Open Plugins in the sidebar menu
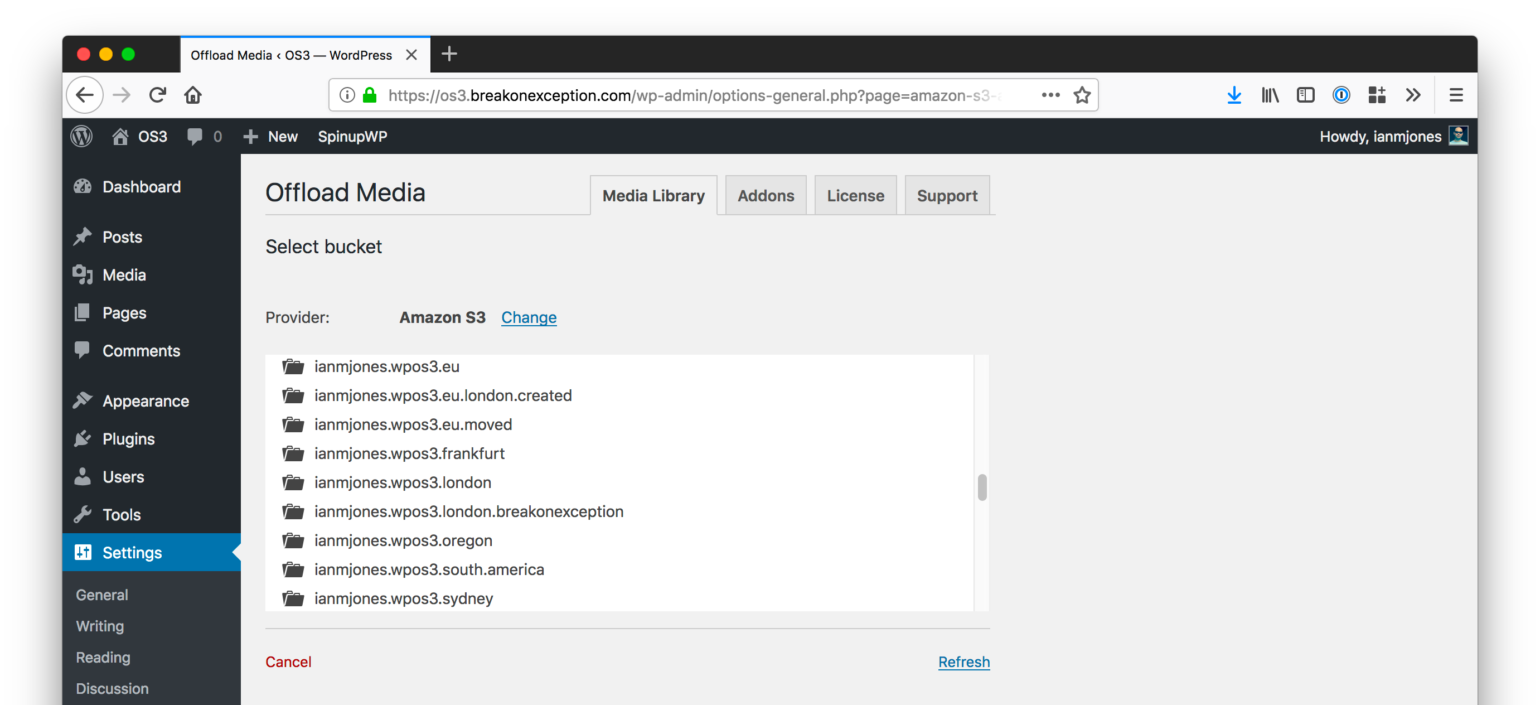The width and height of the screenshot is (1540, 705). 128,439
